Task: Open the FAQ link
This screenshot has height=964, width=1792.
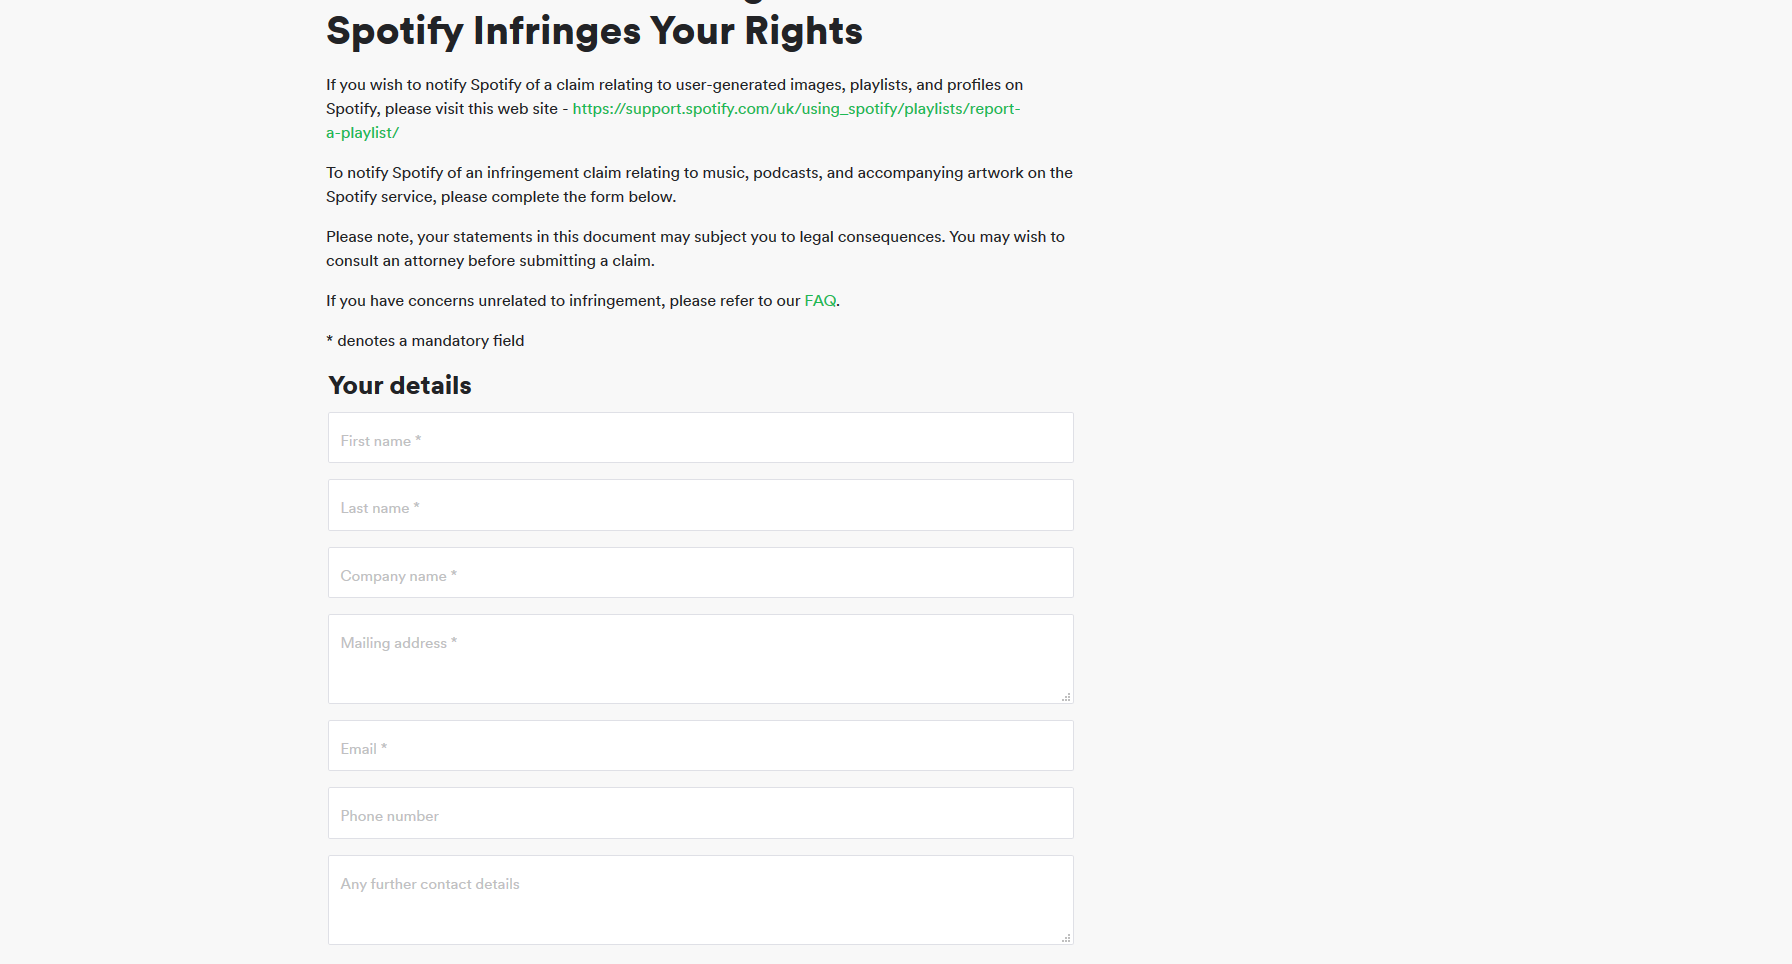Action: point(820,301)
